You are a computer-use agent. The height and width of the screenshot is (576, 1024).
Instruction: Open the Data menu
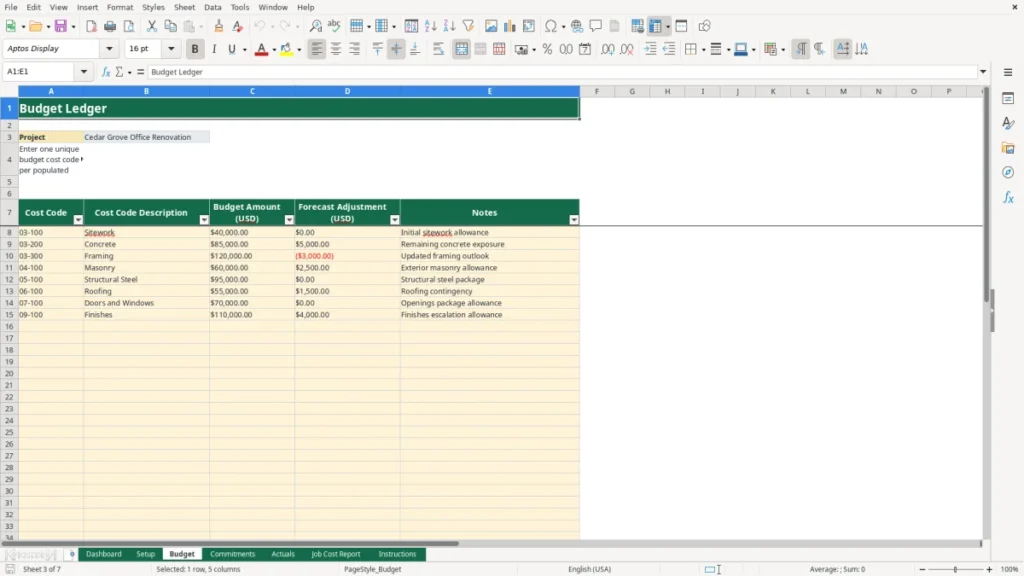click(212, 7)
